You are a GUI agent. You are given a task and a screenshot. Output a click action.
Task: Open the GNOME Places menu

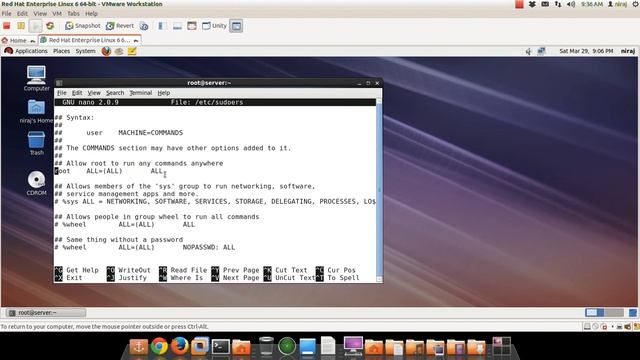click(61, 51)
